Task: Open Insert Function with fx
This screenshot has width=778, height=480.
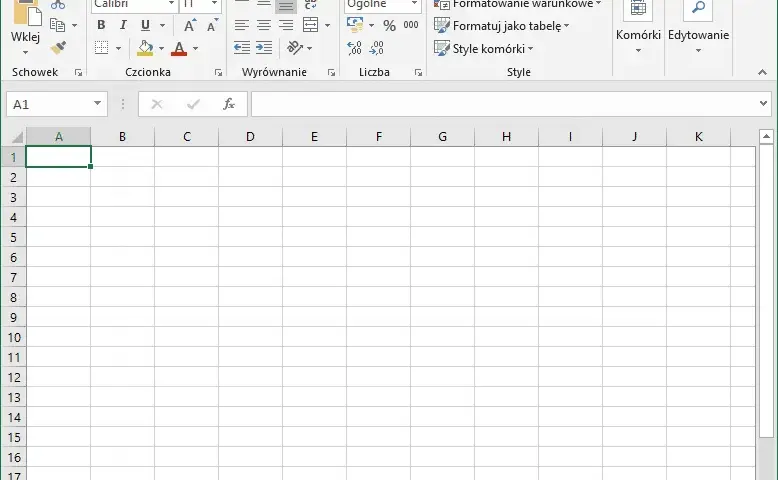Action: pyautogui.click(x=229, y=104)
